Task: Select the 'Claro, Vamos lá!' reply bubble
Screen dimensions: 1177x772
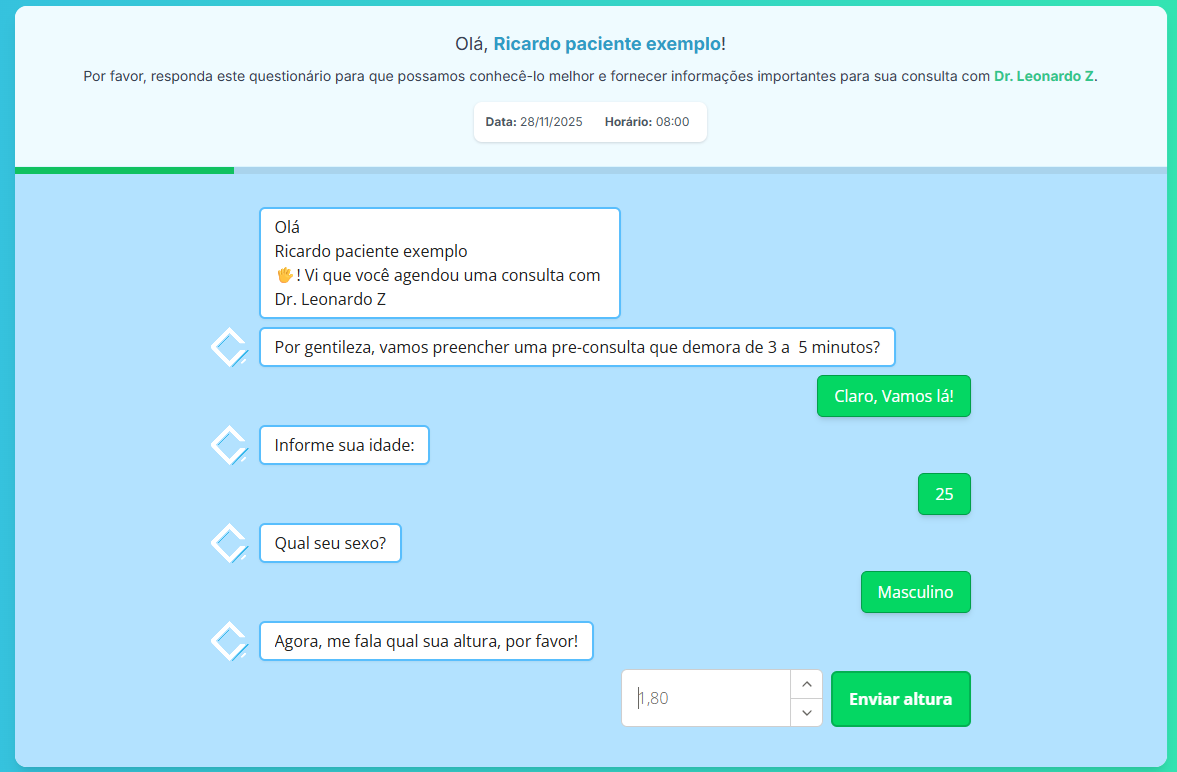Action: coord(893,396)
